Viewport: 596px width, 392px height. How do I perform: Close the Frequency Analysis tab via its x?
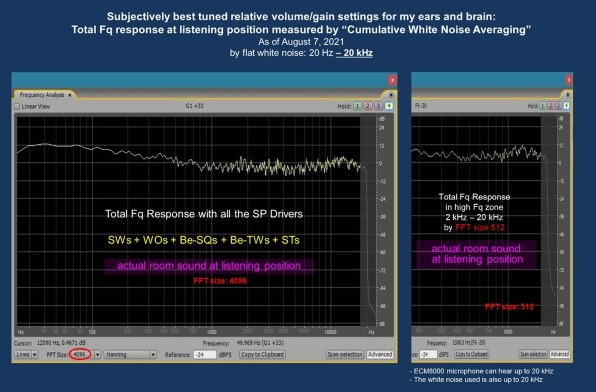click(x=70, y=95)
